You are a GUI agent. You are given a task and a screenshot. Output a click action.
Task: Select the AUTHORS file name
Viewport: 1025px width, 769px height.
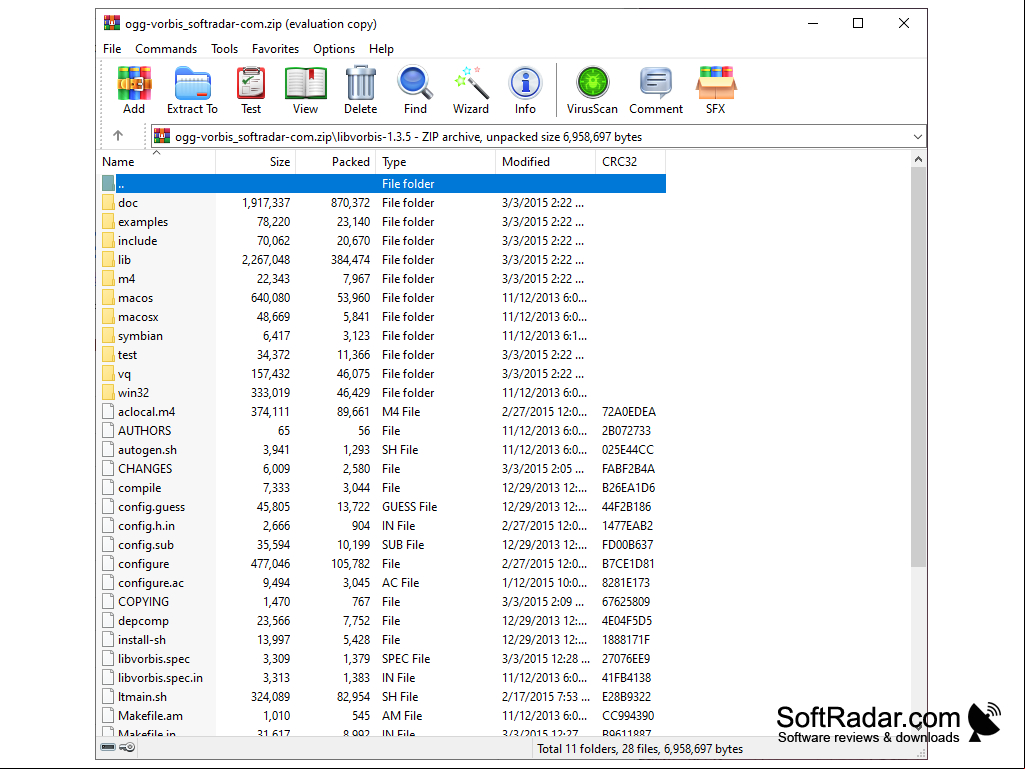(x=144, y=430)
